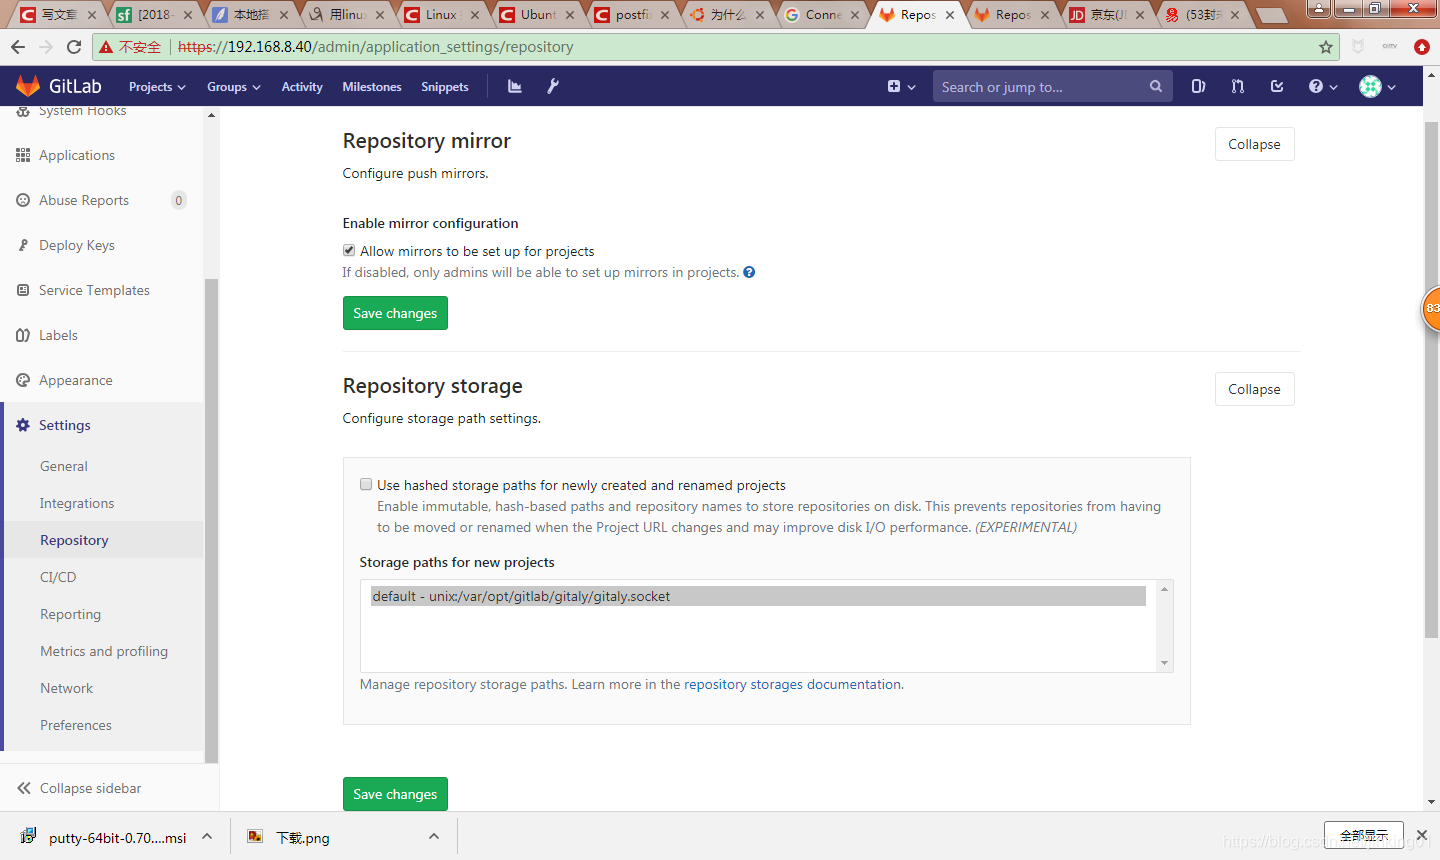Click storage paths list down arrow
The height and width of the screenshot is (860, 1440).
click(x=1164, y=663)
